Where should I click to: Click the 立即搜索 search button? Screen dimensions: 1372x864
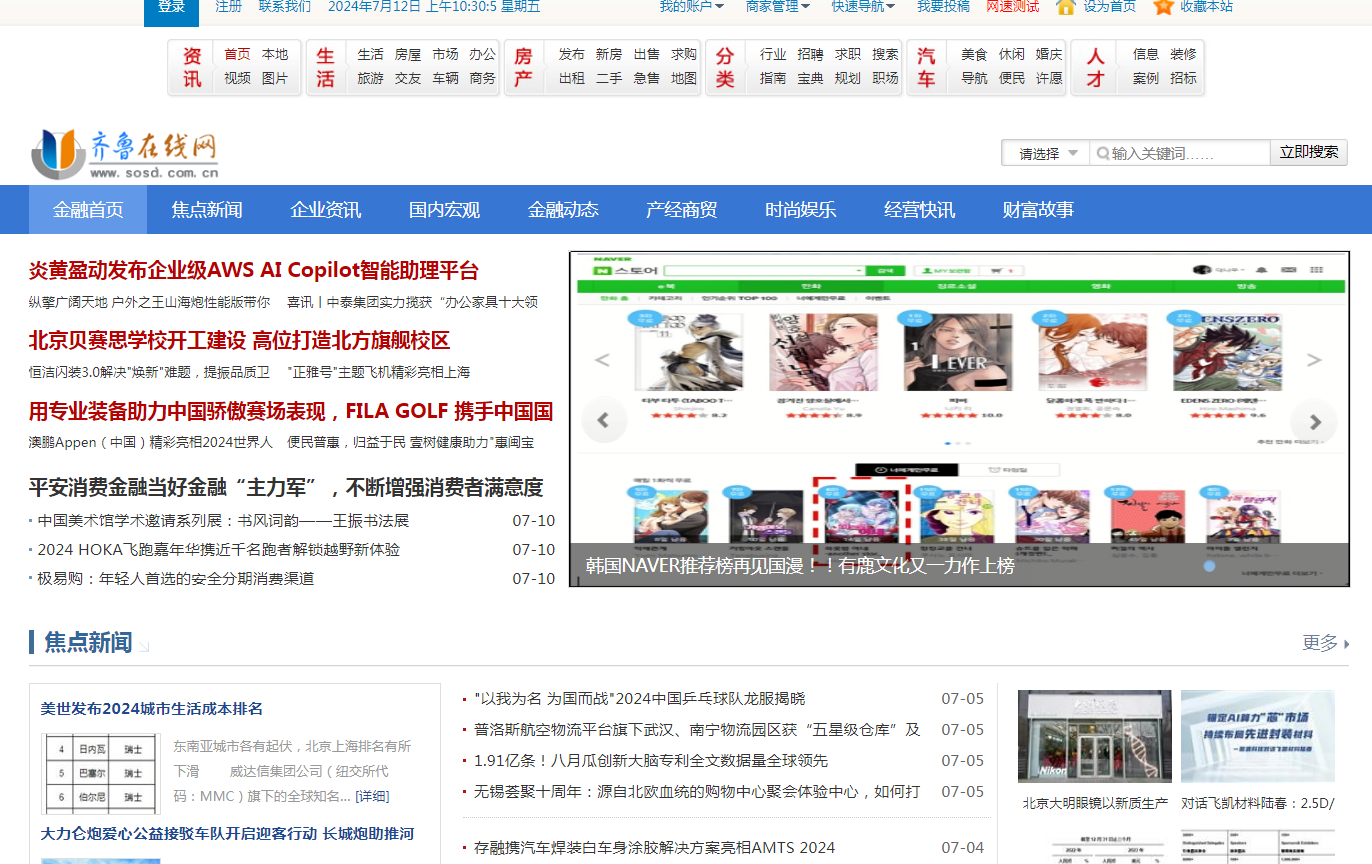click(1309, 152)
